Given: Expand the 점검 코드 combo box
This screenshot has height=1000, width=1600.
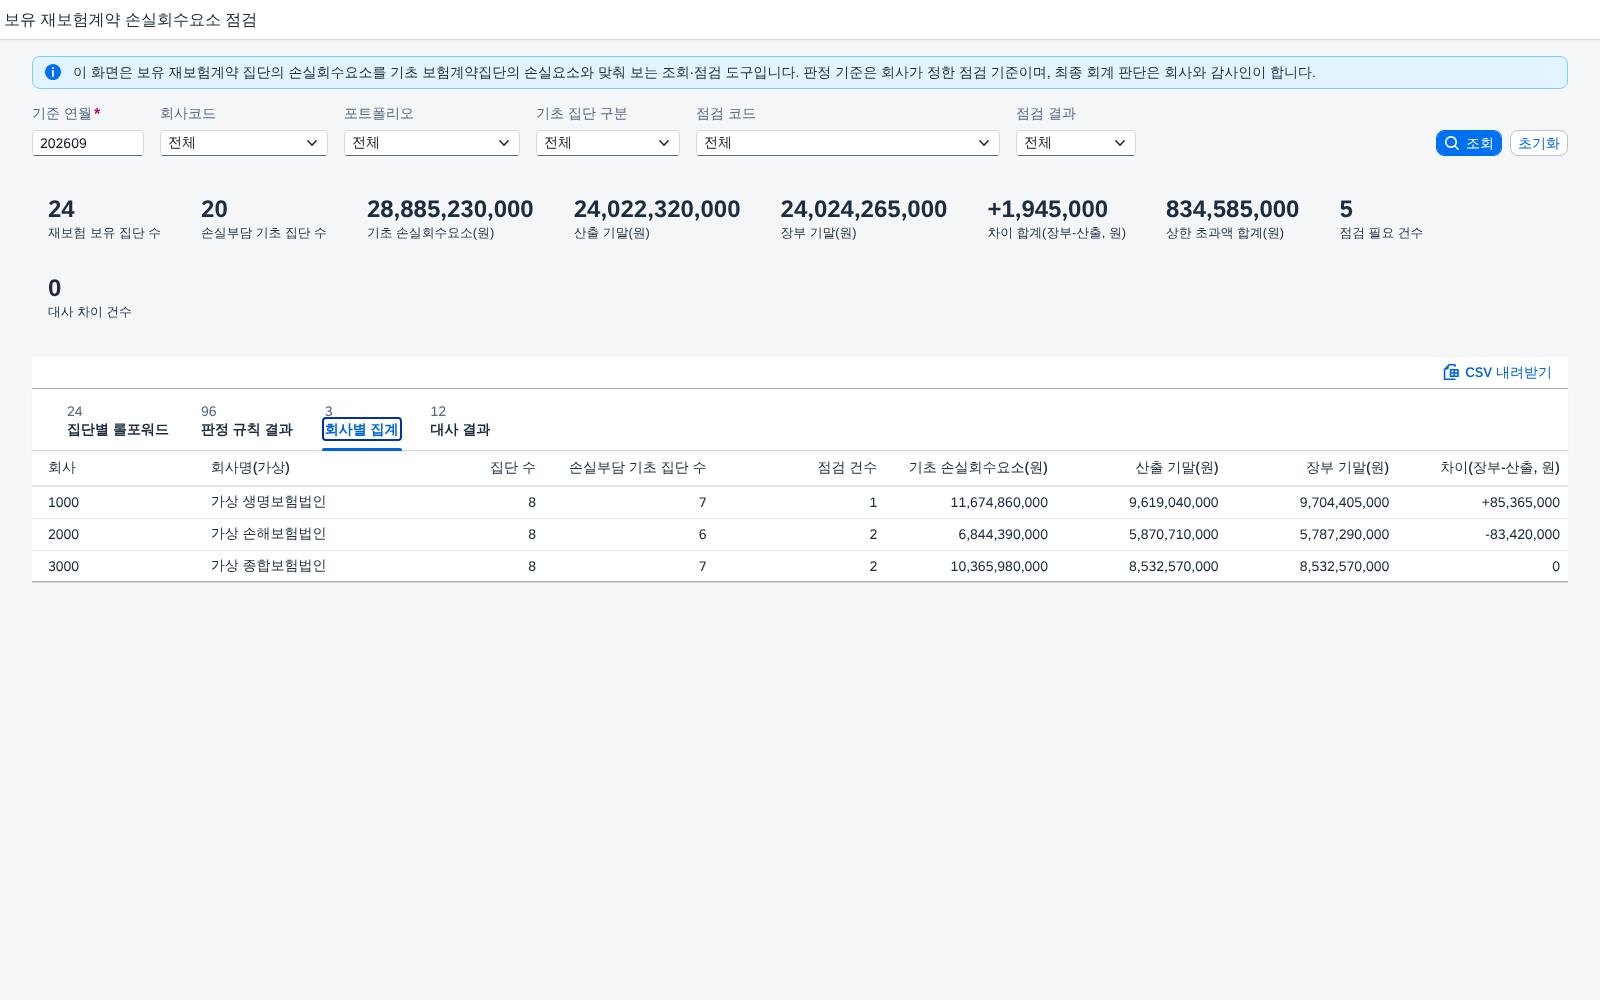Looking at the screenshot, I should 848,143.
